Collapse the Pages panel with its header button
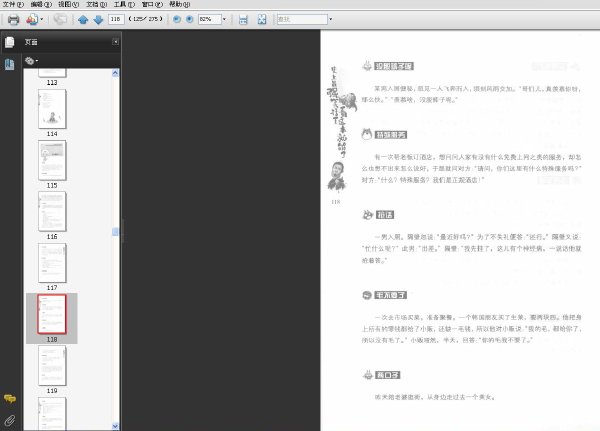Screen dimensions: 600x431 click(x=116, y=42)
